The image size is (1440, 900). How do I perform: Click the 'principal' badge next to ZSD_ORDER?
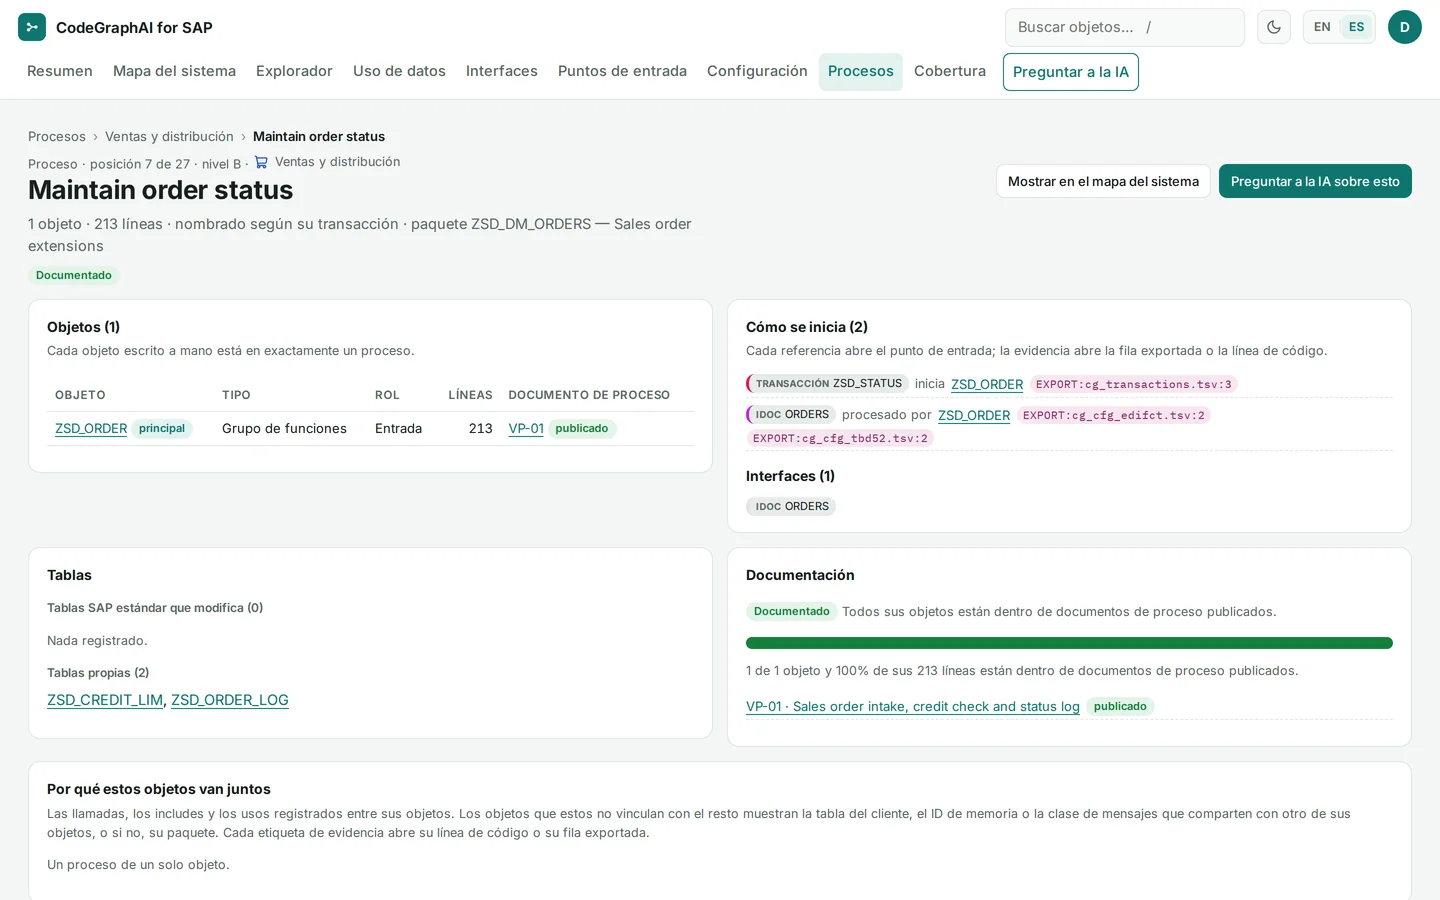162,428
